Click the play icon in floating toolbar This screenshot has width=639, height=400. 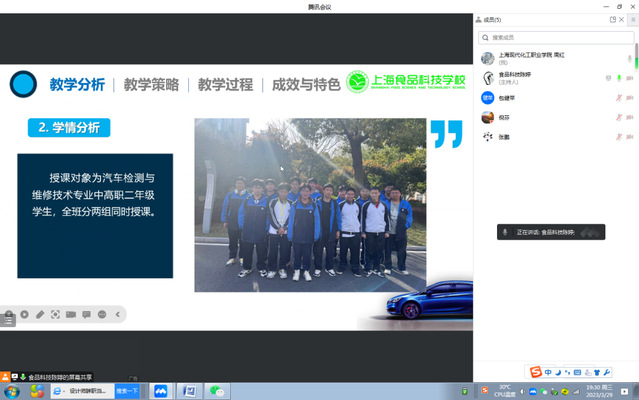click(x=24, y=314)
